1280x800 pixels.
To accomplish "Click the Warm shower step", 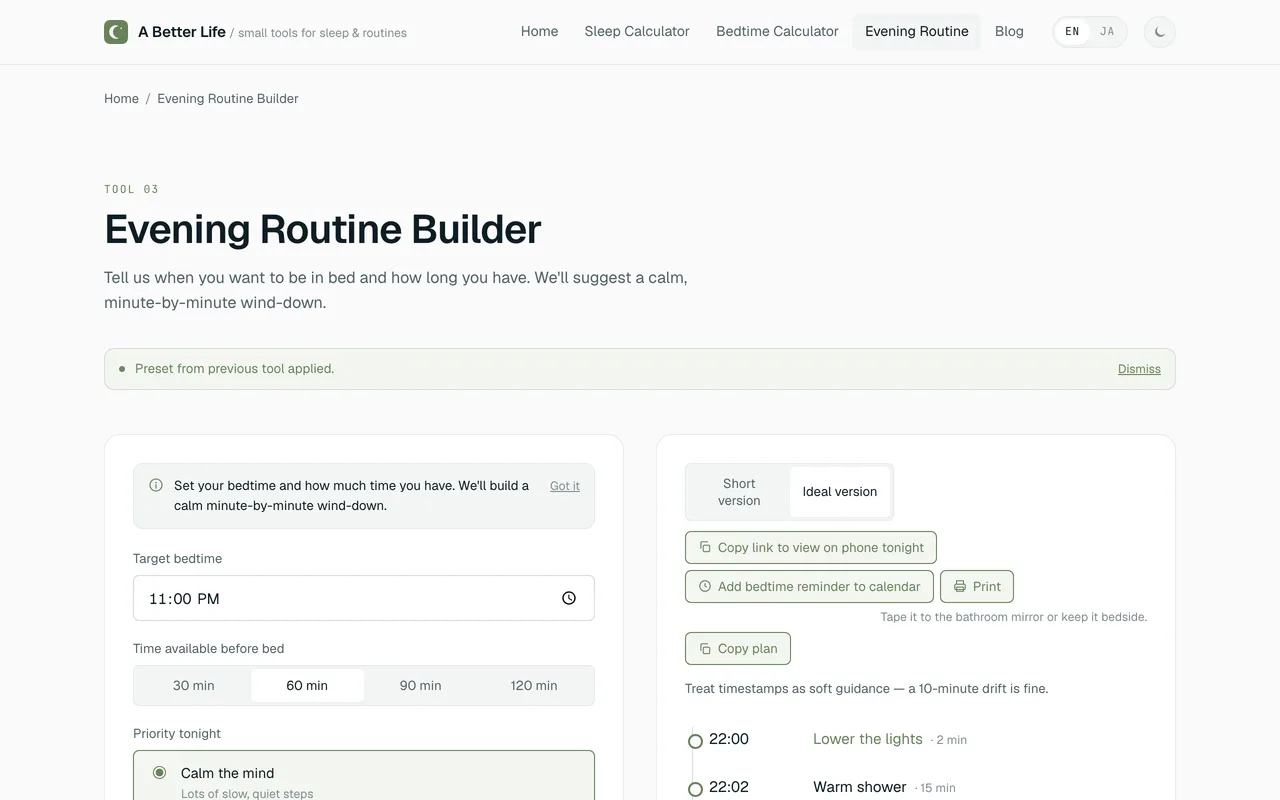I will click(860, 787).
